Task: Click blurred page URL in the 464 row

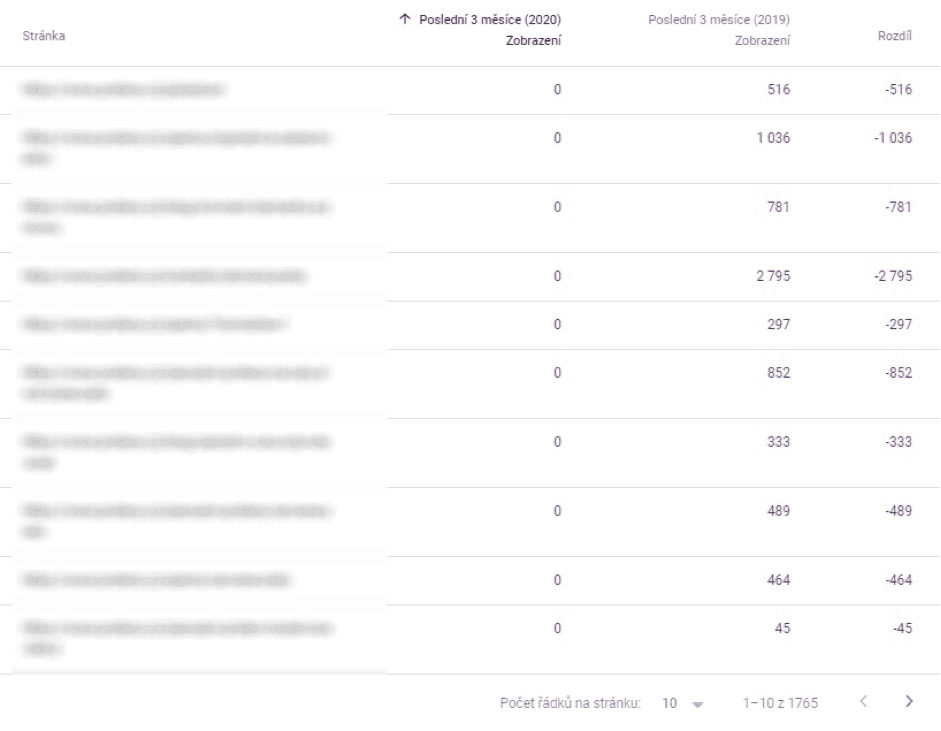Action: click(160, 580)
